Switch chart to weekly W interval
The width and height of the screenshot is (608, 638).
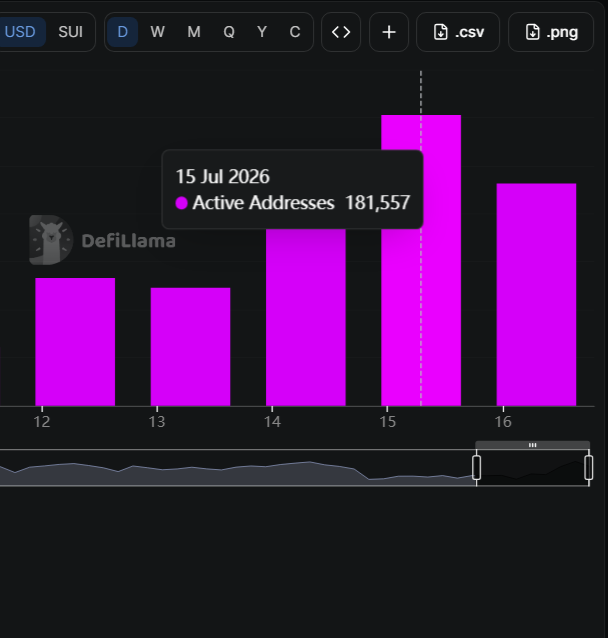[157, 32]
